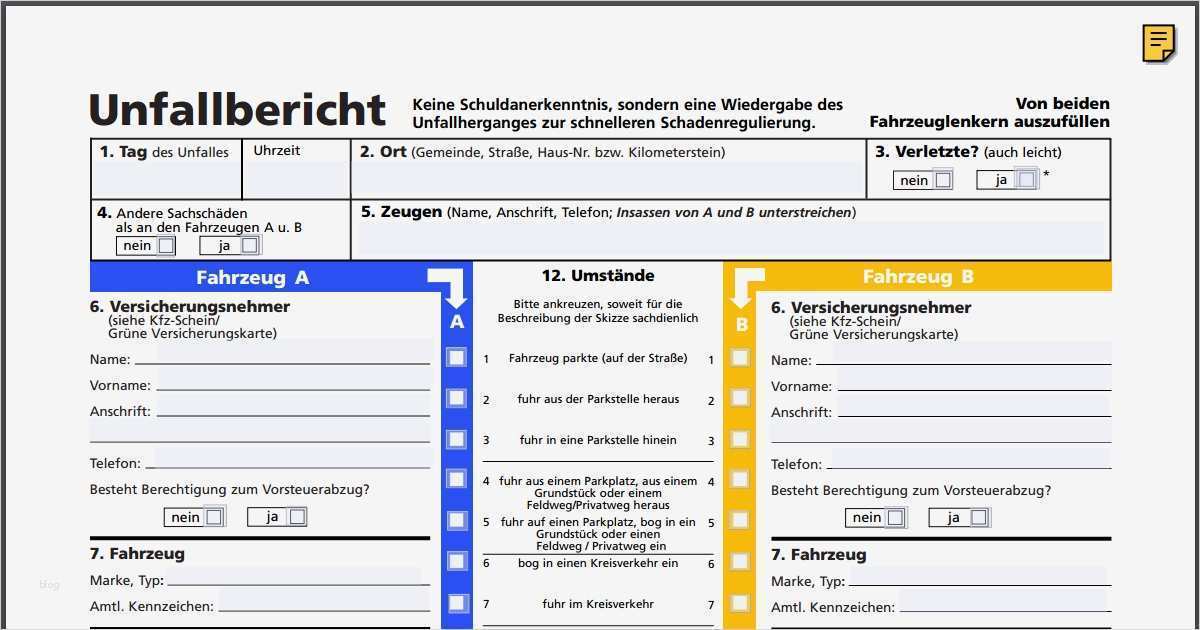Click the blue 'Fahrzeug A' header
Screen dimensions: 1200x630
click(x=252, y=277)
